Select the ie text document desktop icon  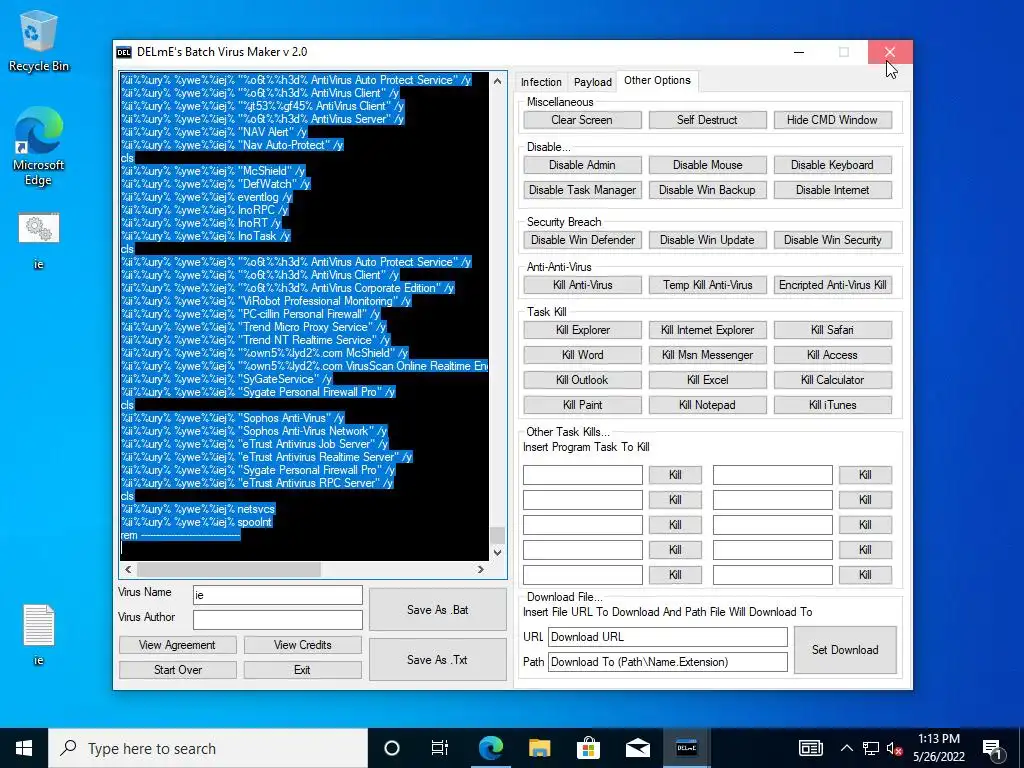(39, 635)
